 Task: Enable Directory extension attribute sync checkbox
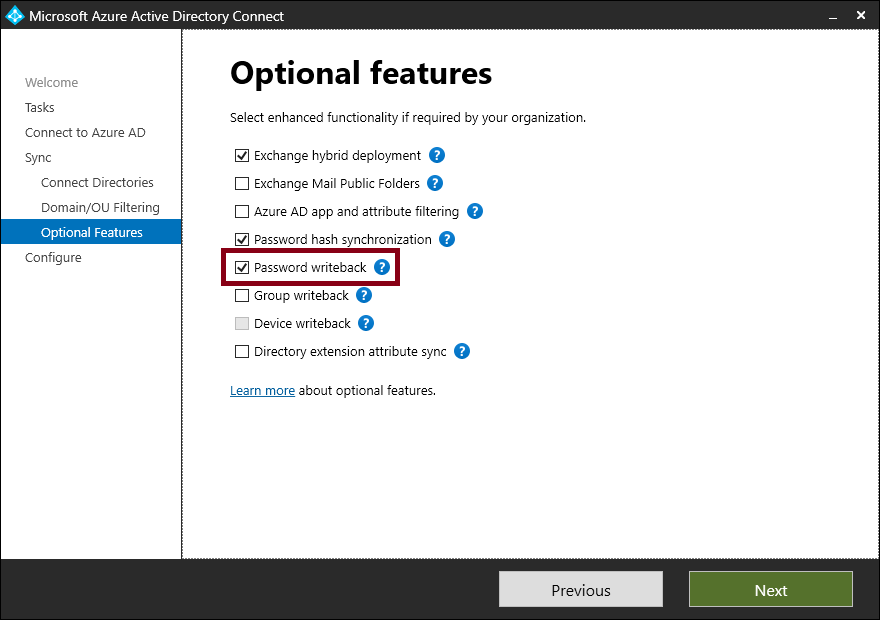[x=242, y=352]
